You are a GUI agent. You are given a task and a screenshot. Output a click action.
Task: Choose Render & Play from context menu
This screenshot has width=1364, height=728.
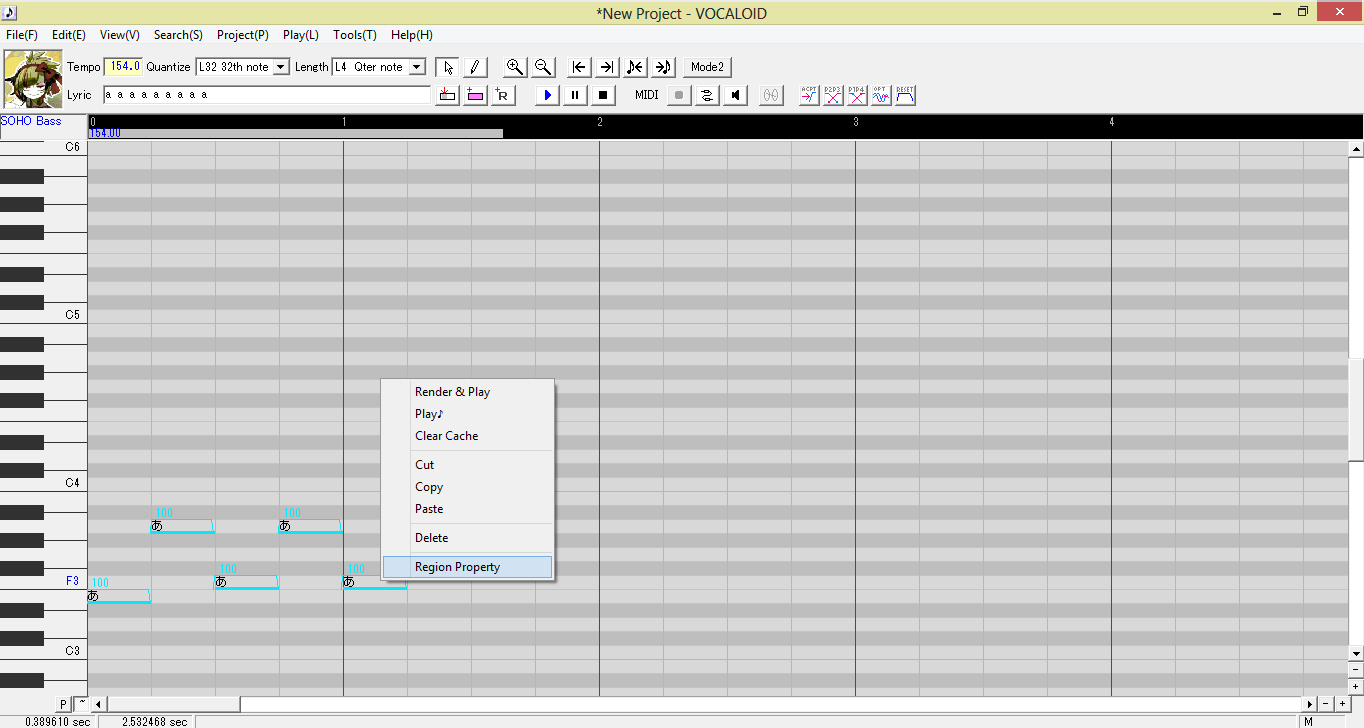[x=467, y=392]
